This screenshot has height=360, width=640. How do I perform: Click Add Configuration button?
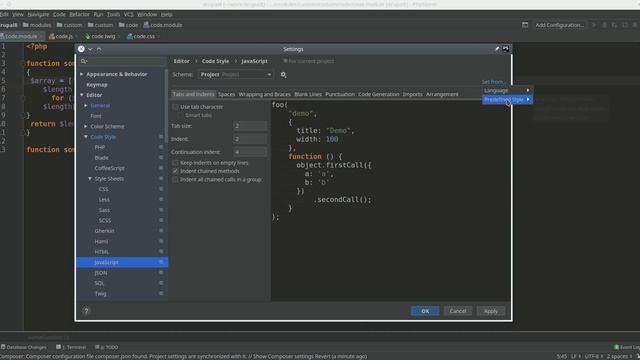click(559, 25)
